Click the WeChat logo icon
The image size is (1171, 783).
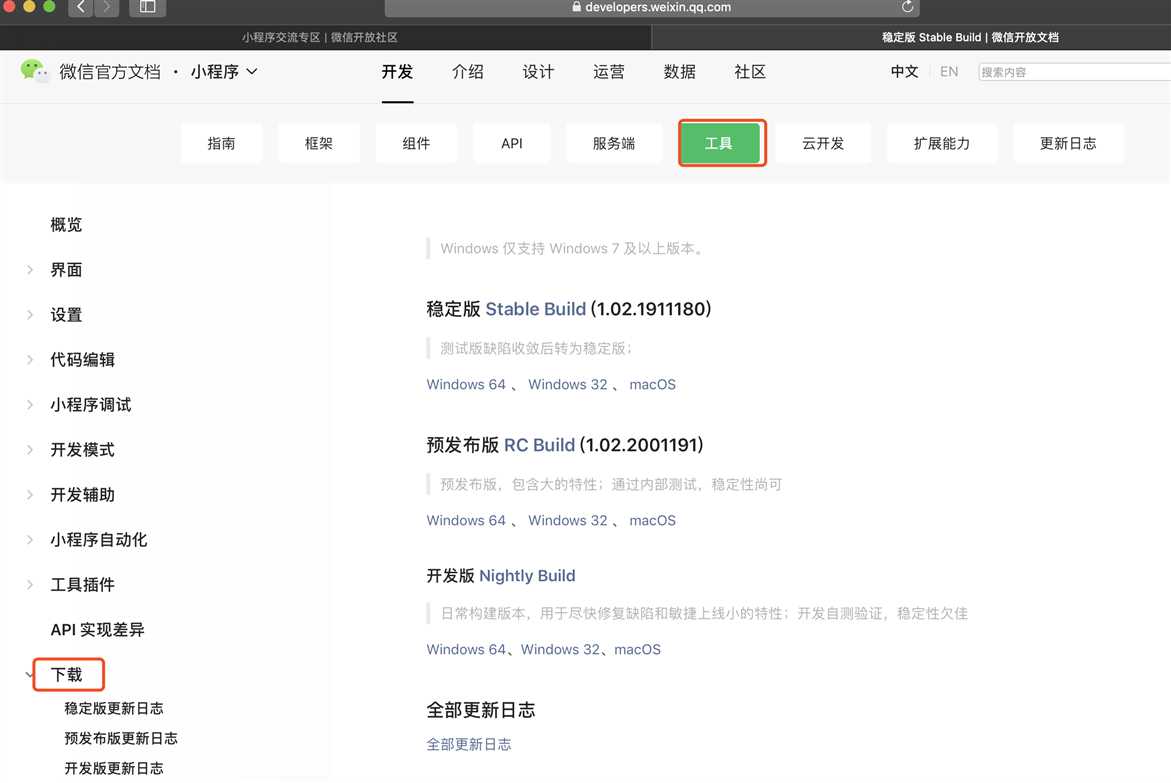(x=34, y=71)
